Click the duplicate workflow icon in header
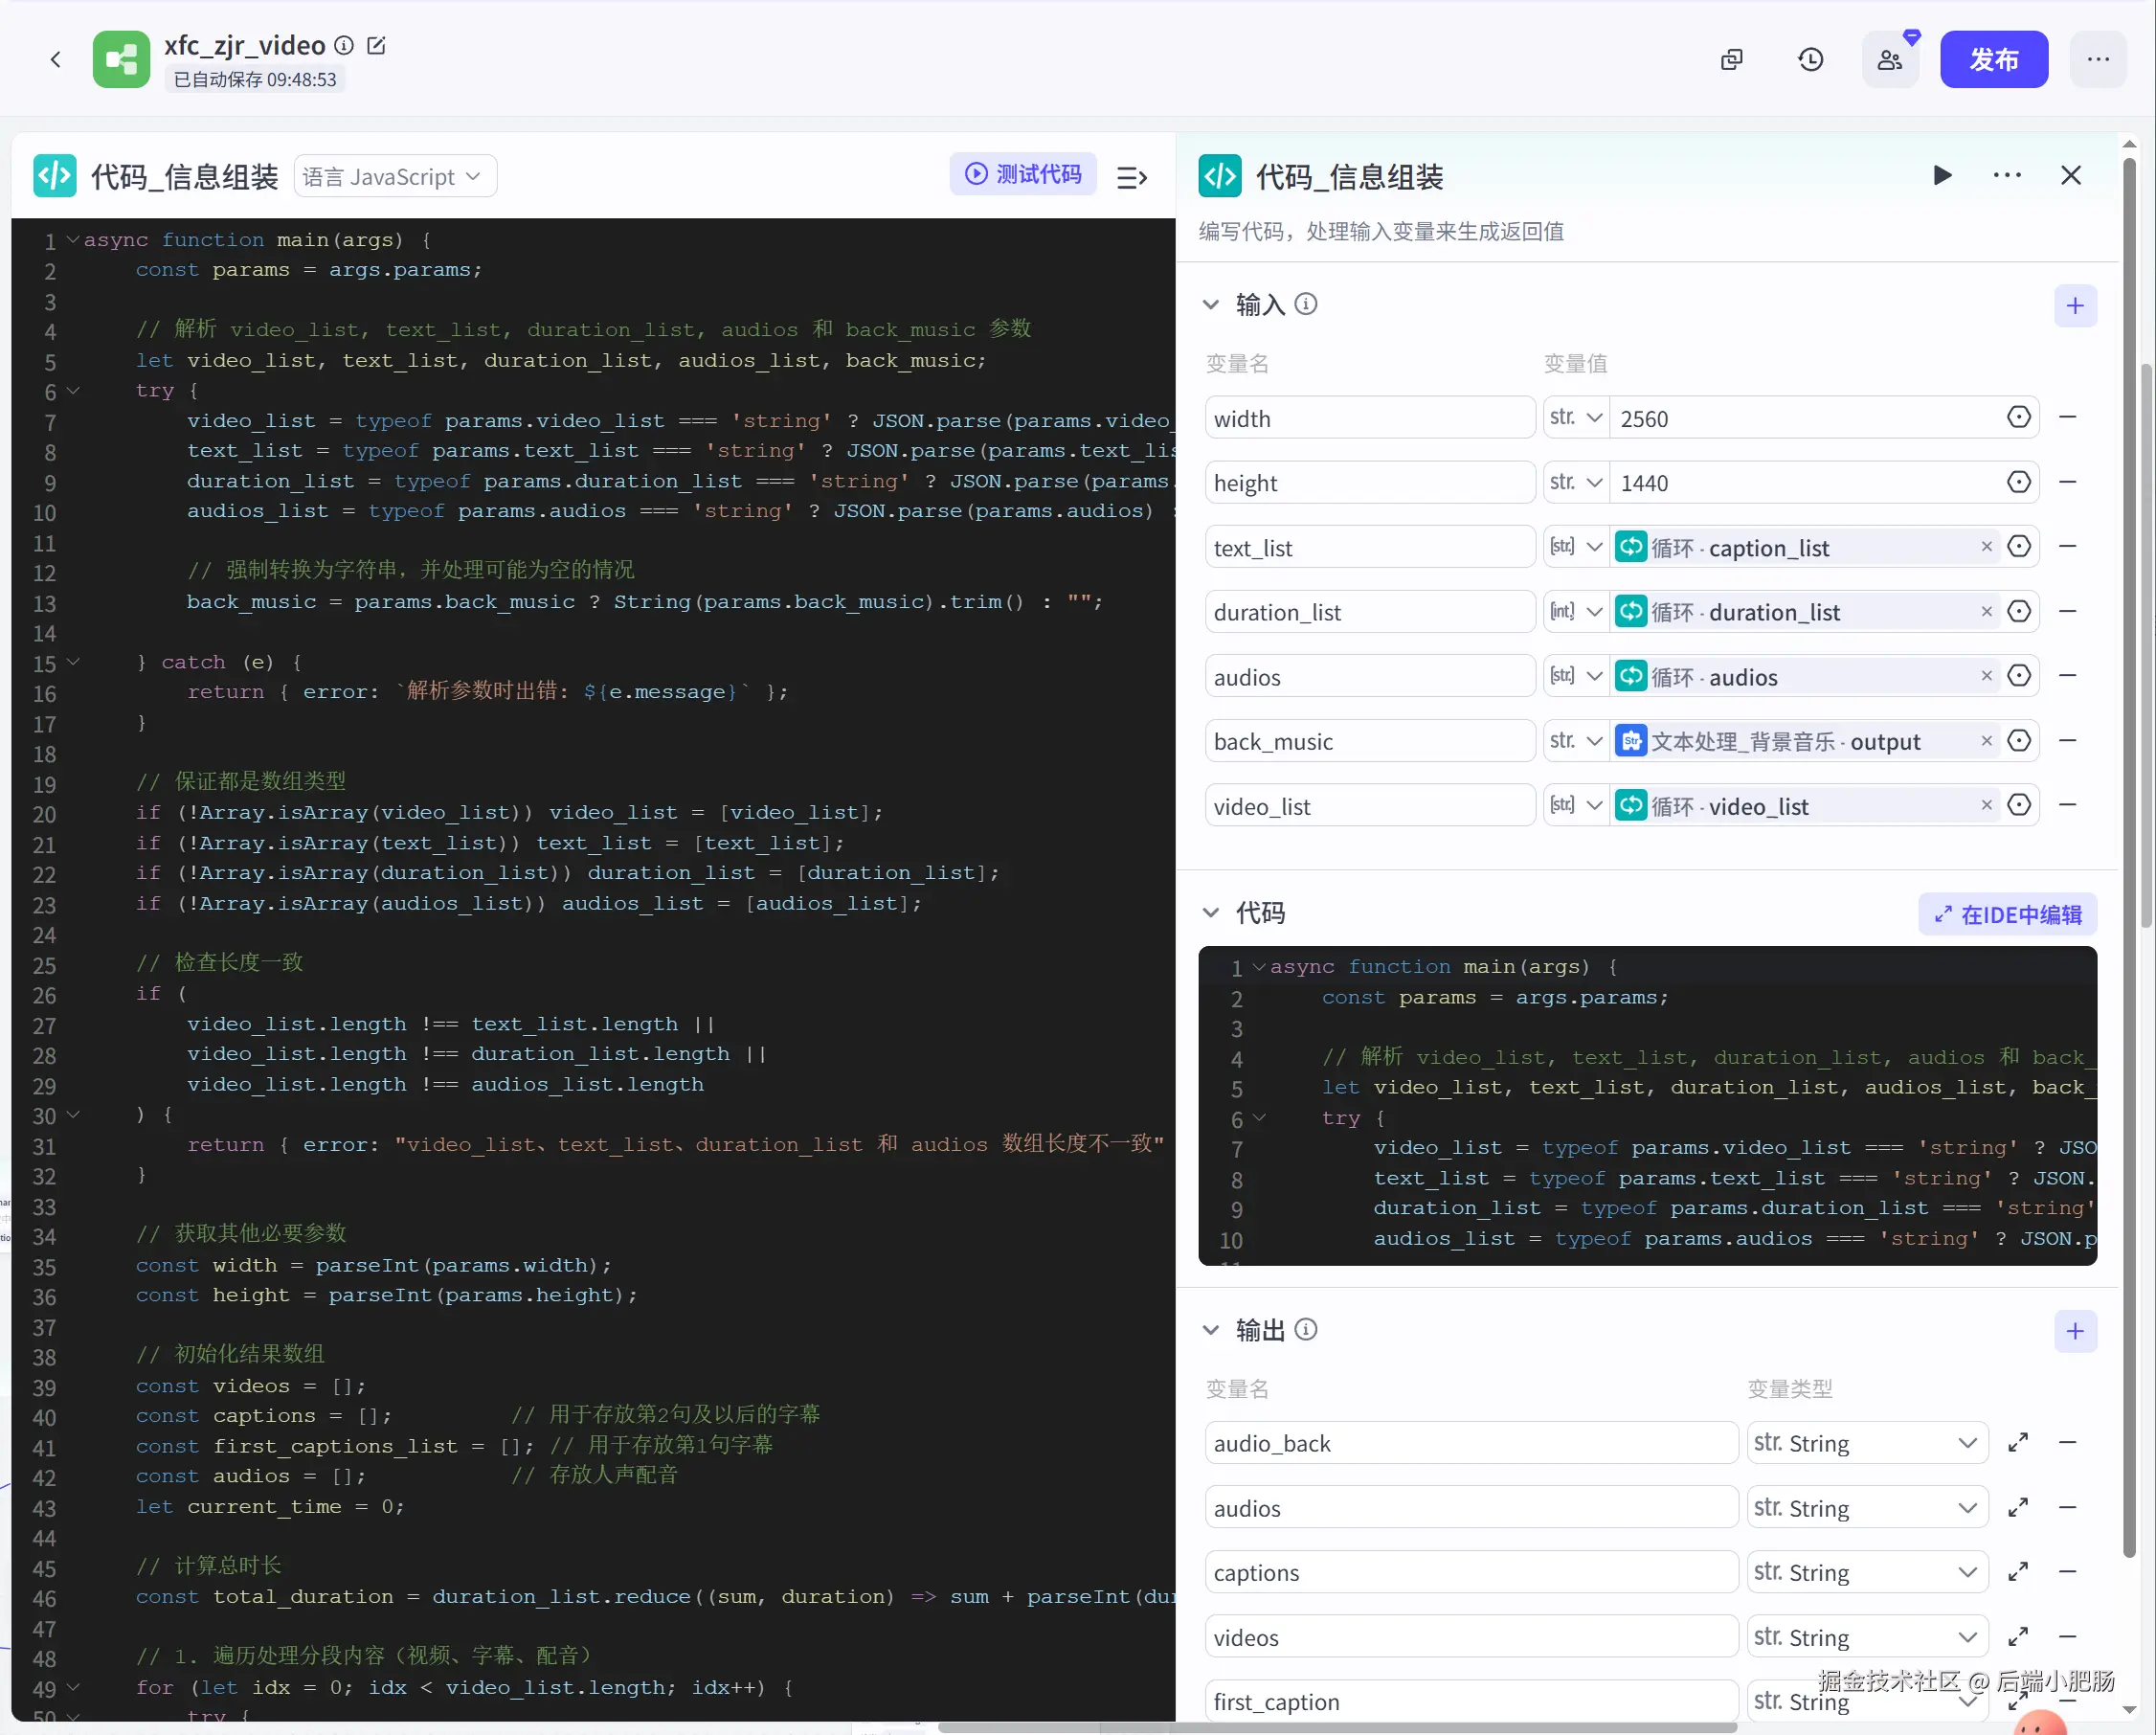The width and height of the screenshot is (2156, 1735). [x=1731, y=60]
